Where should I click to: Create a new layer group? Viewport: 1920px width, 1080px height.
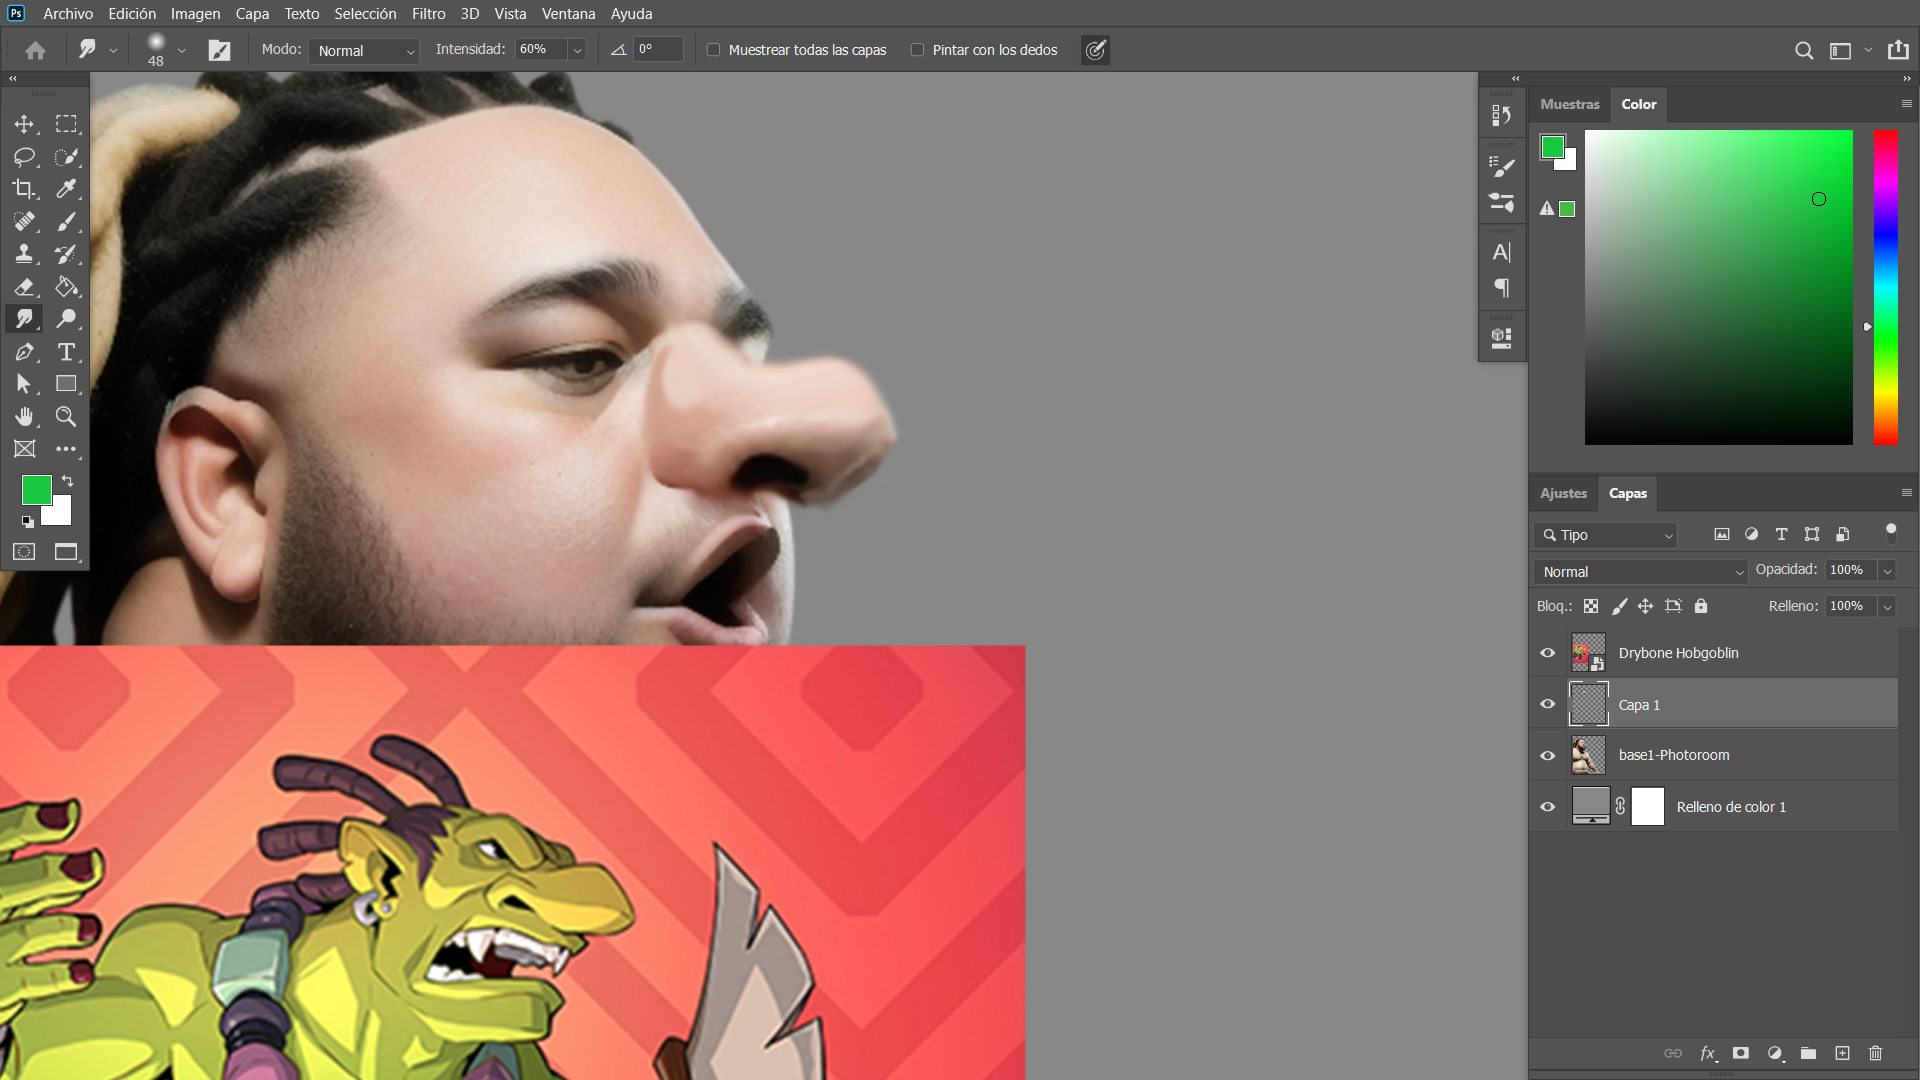(x=1808, y=1053)
